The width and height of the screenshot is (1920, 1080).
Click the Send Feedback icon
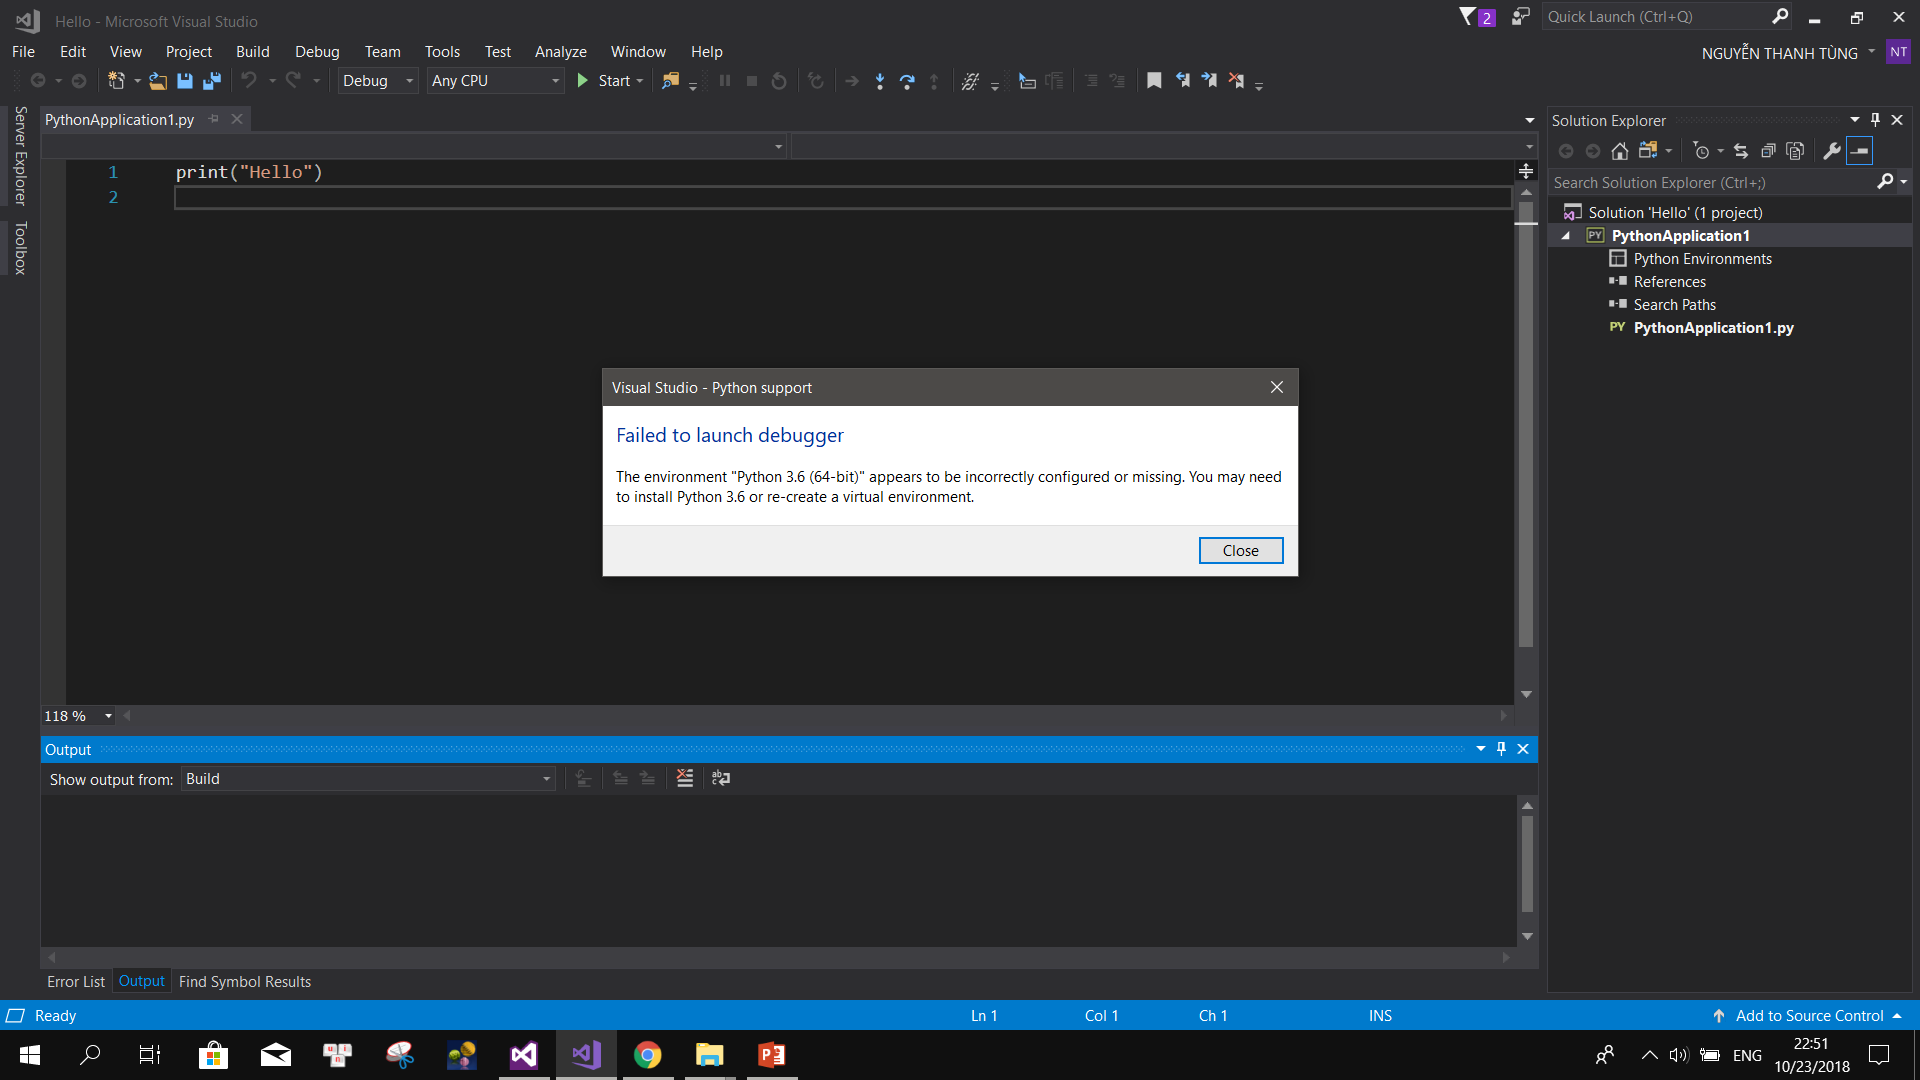click(x=1521, y=17)
